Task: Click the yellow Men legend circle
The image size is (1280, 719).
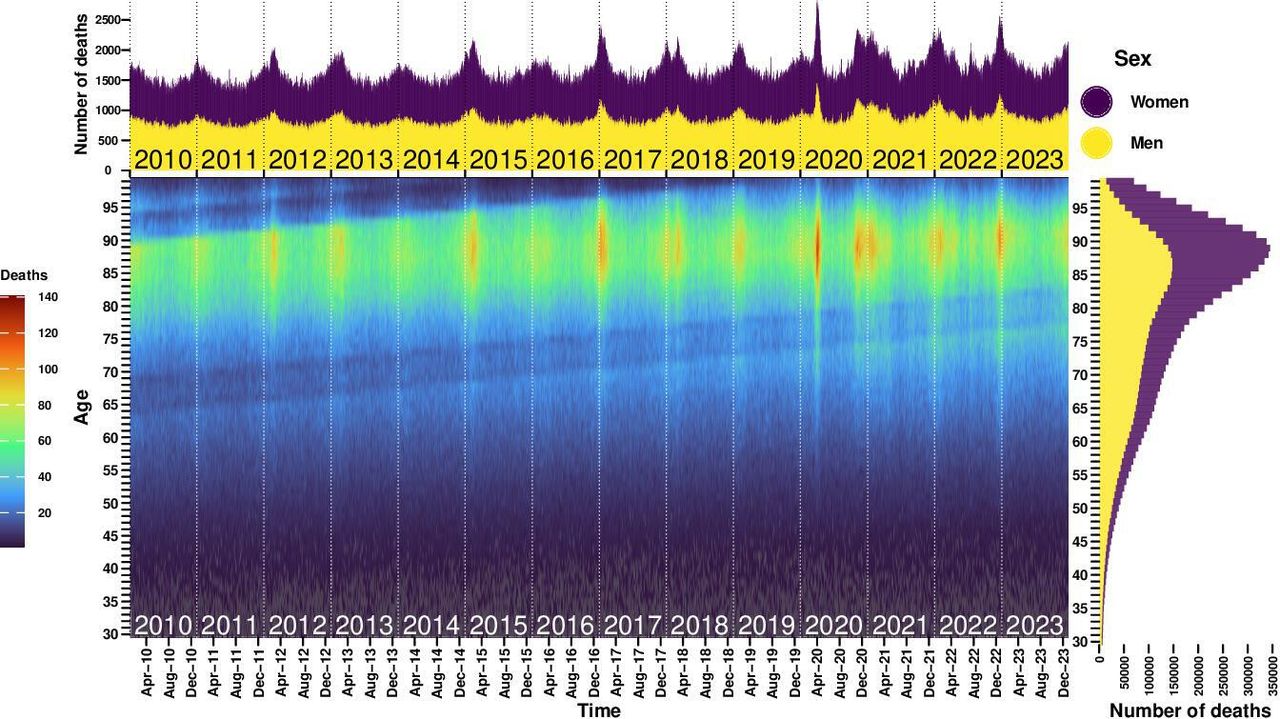Action: tap(1097, 143)
